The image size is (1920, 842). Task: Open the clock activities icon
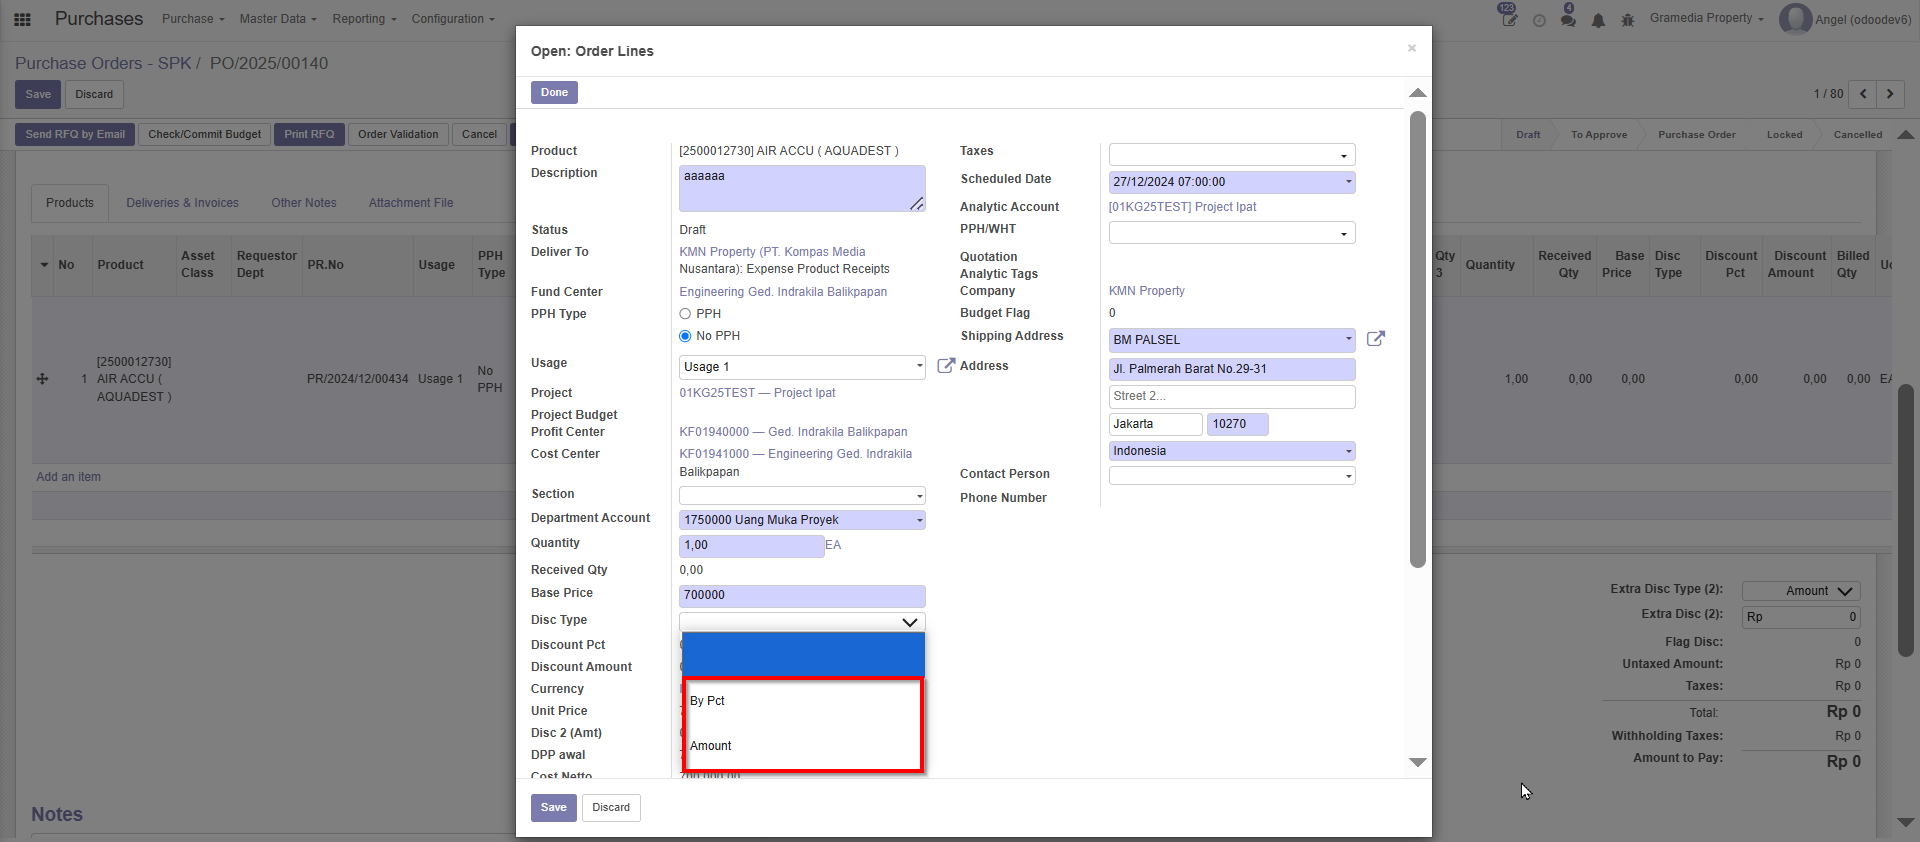[1539, 20]
